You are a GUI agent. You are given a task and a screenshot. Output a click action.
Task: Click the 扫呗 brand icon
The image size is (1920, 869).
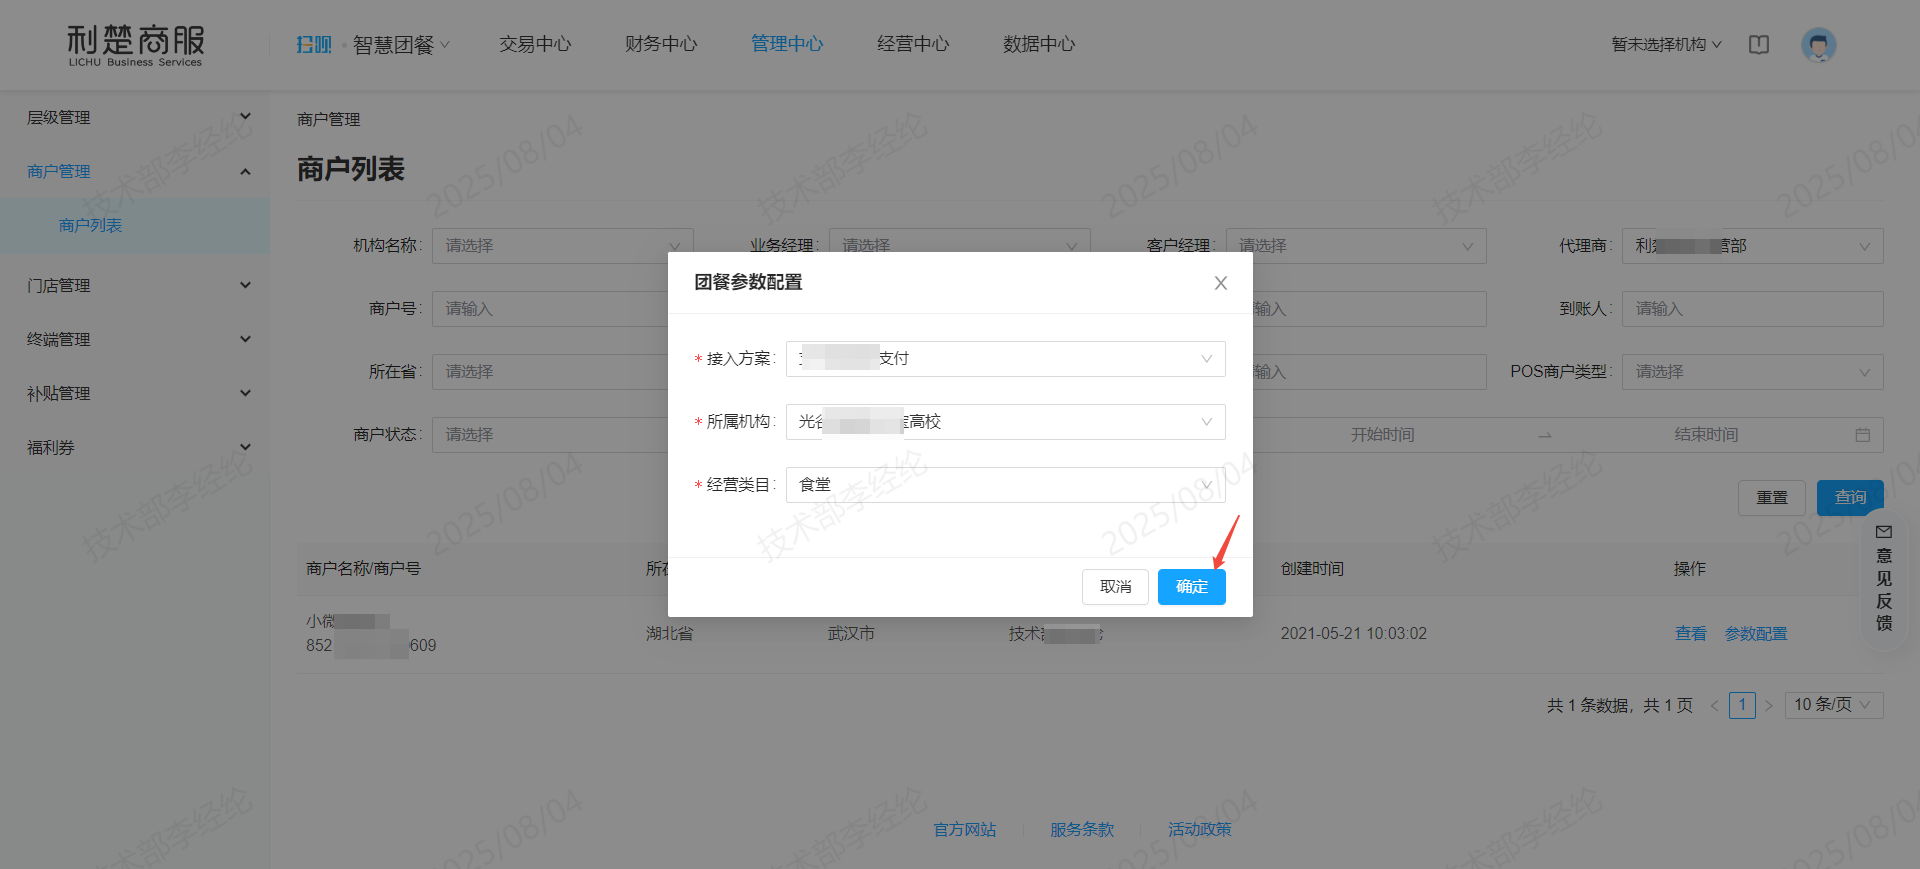[x=313, y=45]
